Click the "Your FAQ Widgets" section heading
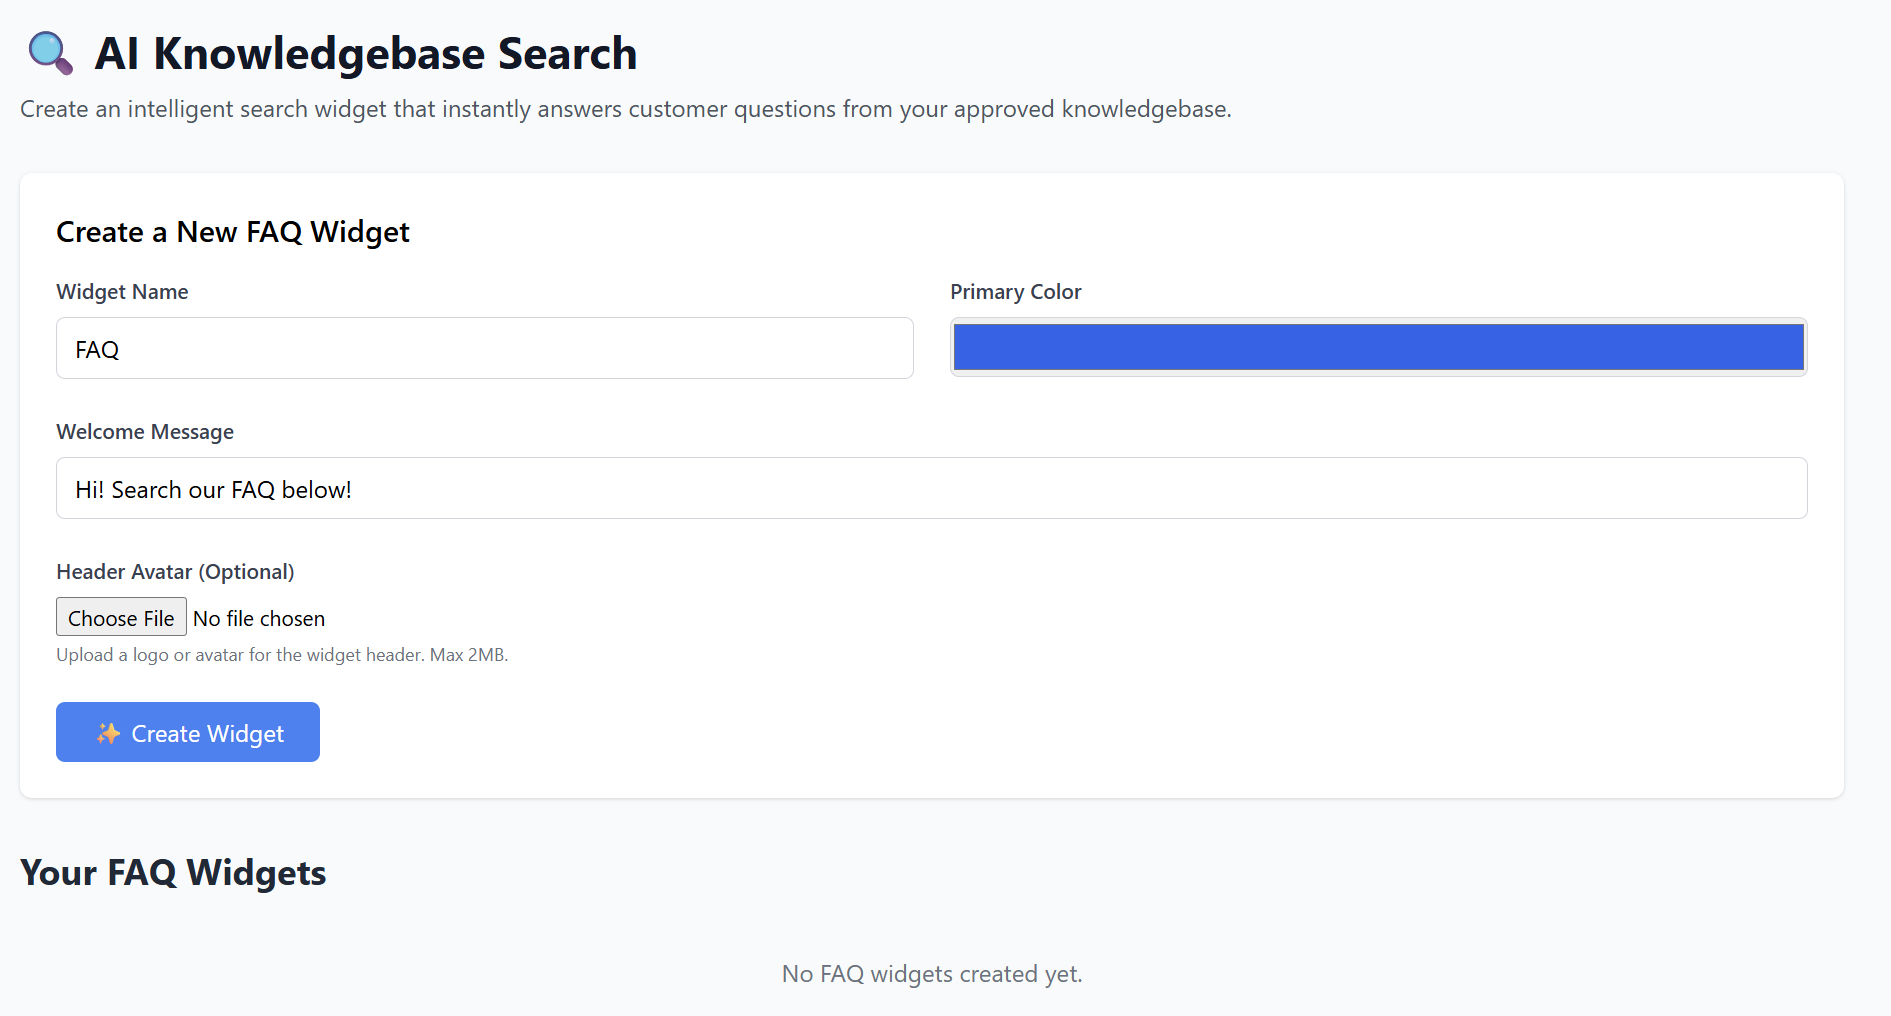The width and height of the screenshot is (1891, 1016). tap(173, 873)
